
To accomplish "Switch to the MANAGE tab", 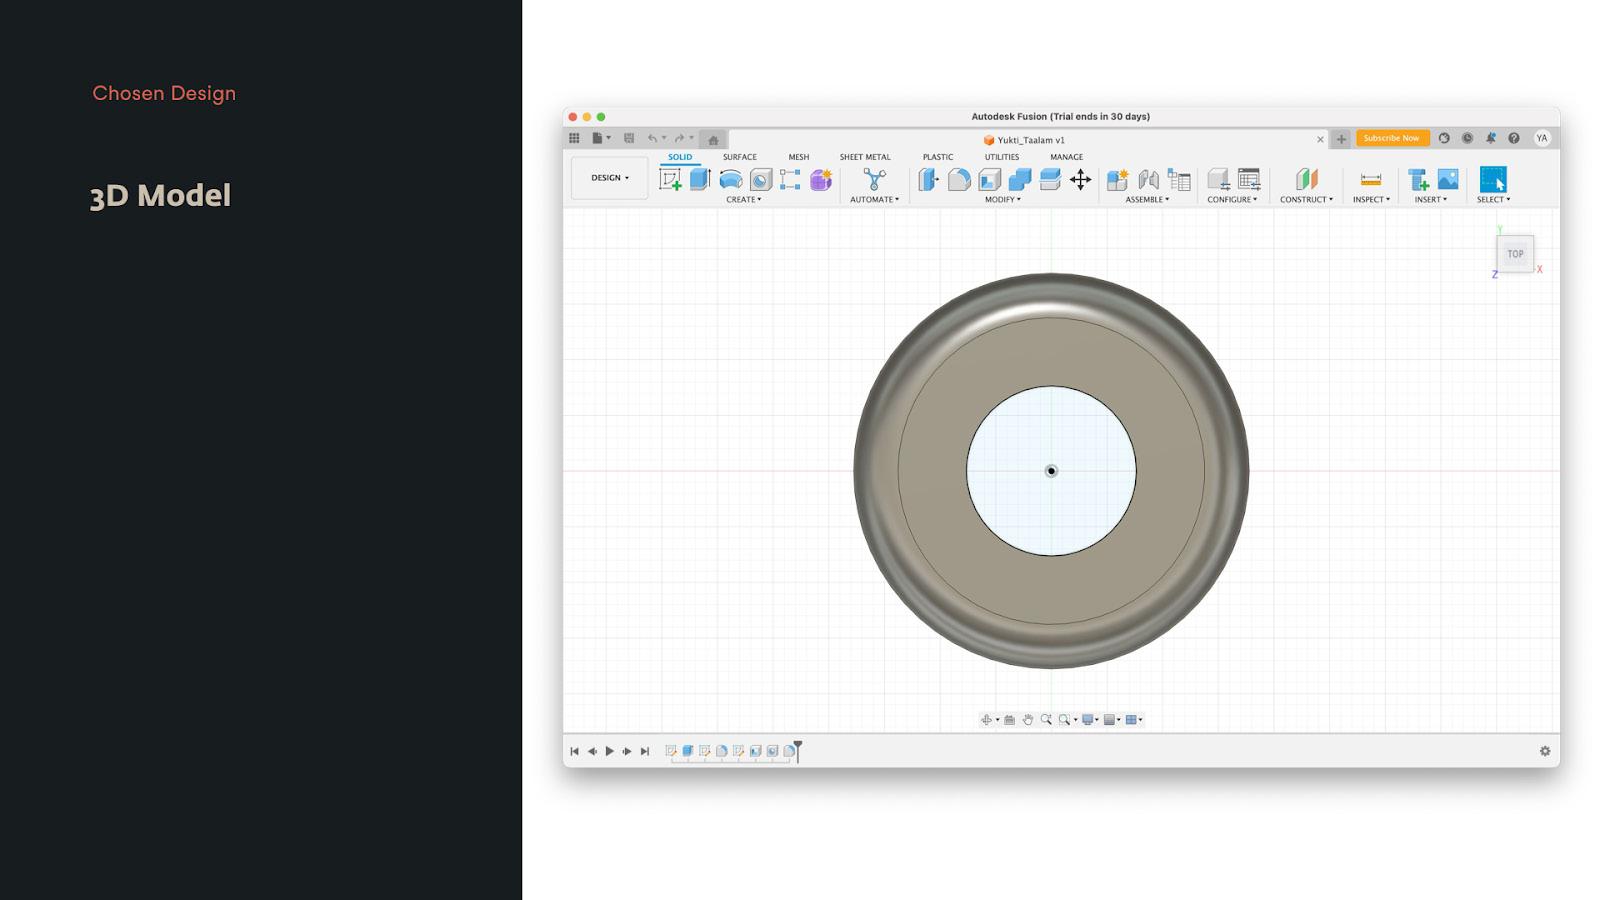I will (x=1067, y=157).
